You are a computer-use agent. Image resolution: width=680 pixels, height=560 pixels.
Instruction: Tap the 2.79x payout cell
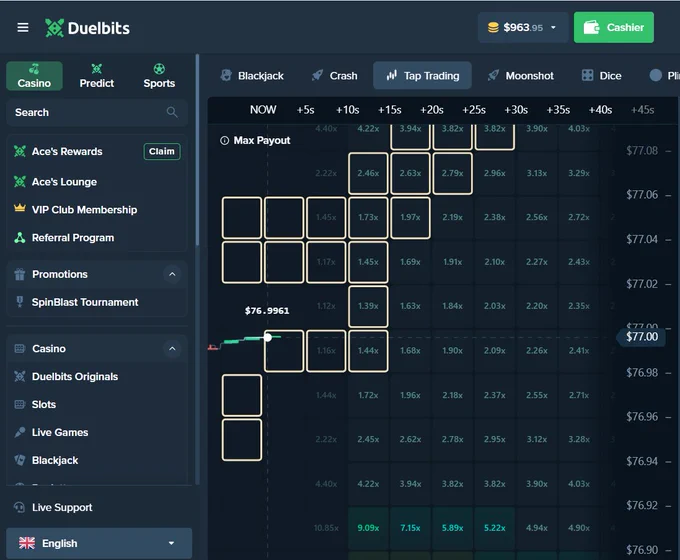[452, 174]
